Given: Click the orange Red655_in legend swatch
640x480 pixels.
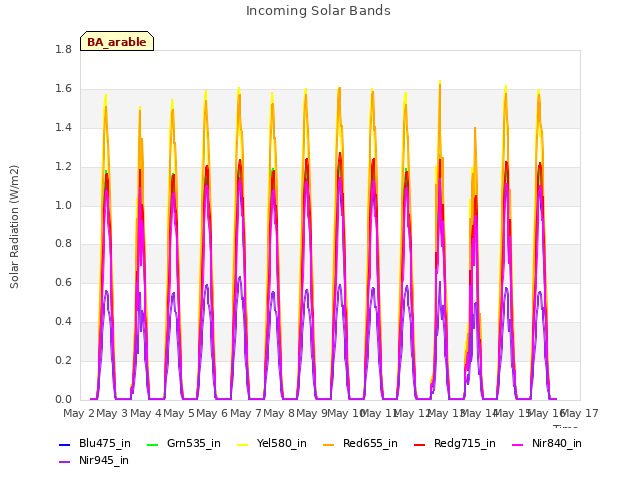Looking at the screenshot, I should (329, 444).
